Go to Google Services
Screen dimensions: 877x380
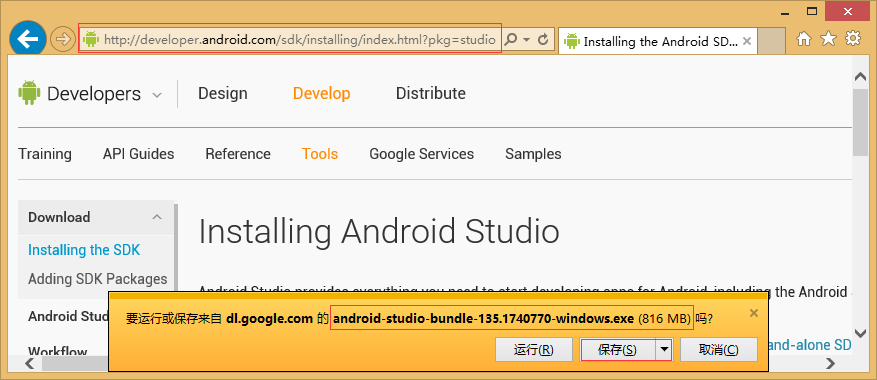[422, 154]
